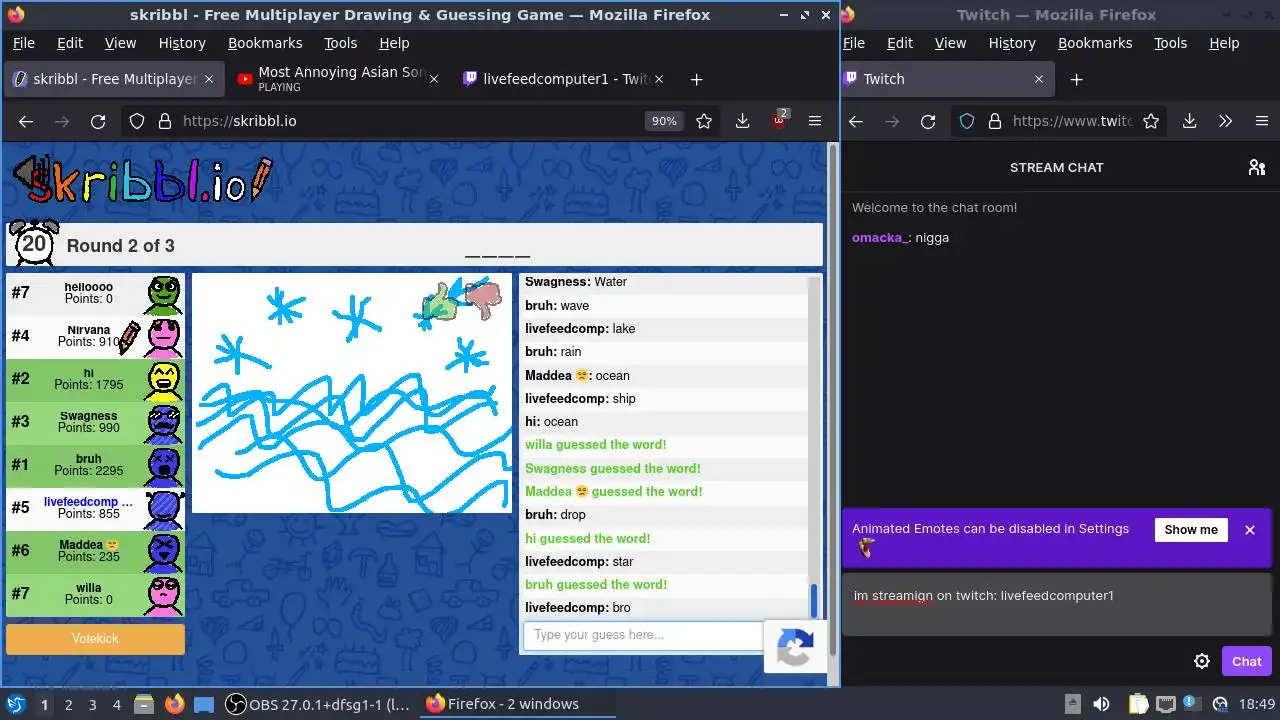Close the livefeedcomputer1 Twitch tab
Screen dimensions: 1280x720
(660, 79)
